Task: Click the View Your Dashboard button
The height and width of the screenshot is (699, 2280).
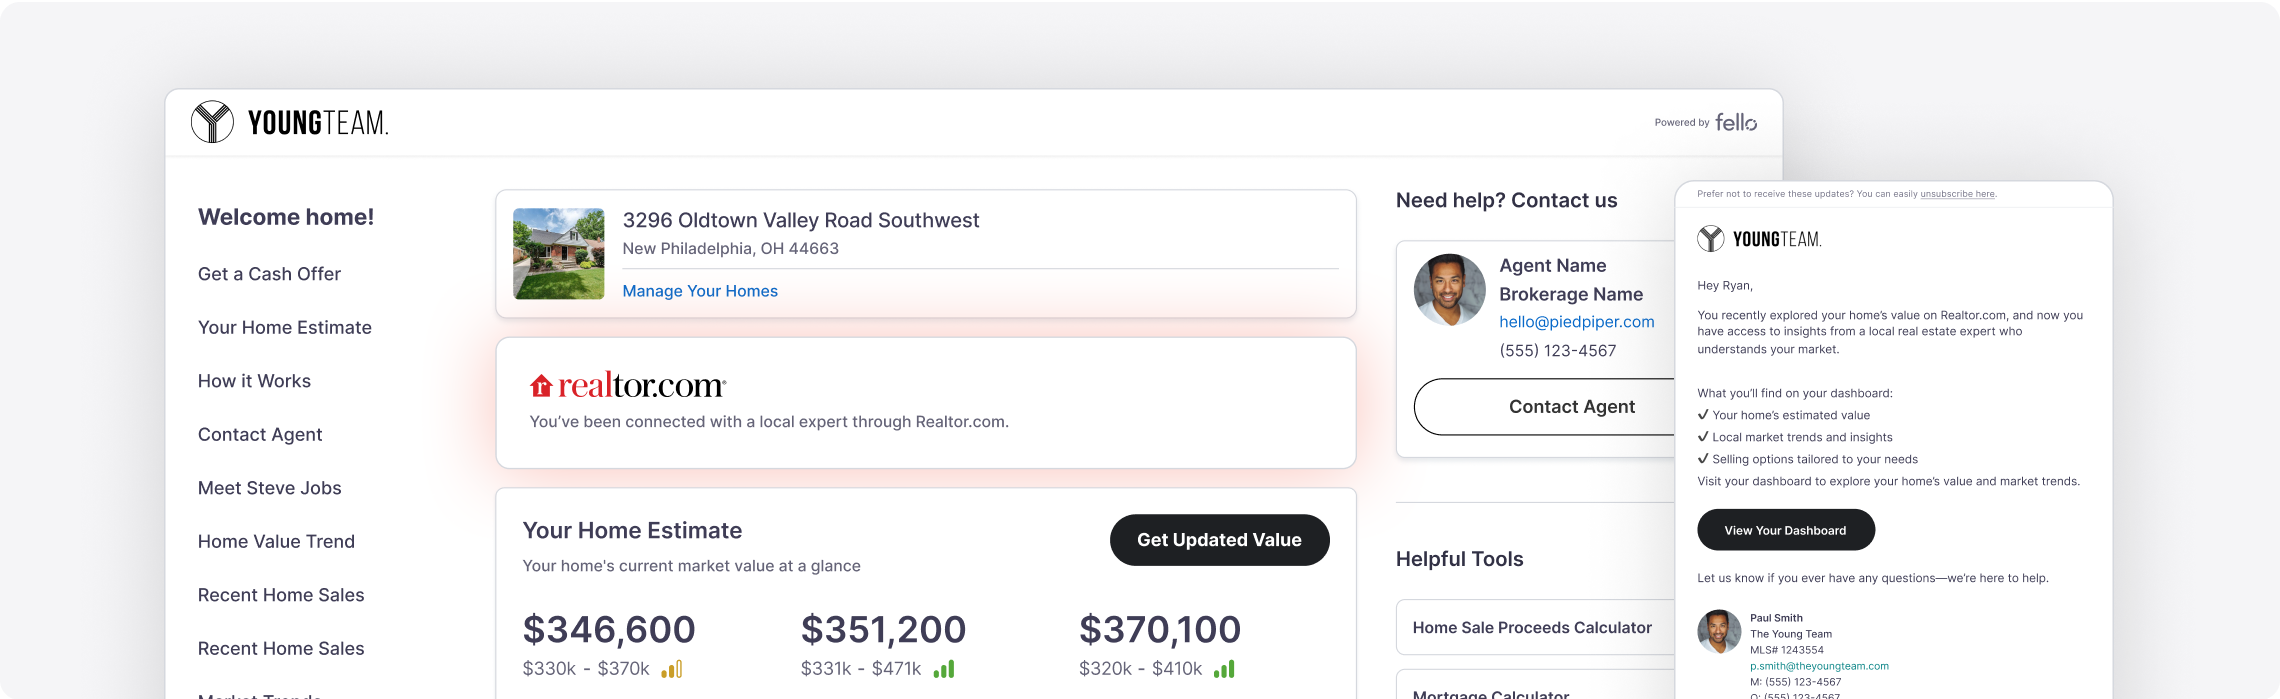Action: coord(1785,530)
